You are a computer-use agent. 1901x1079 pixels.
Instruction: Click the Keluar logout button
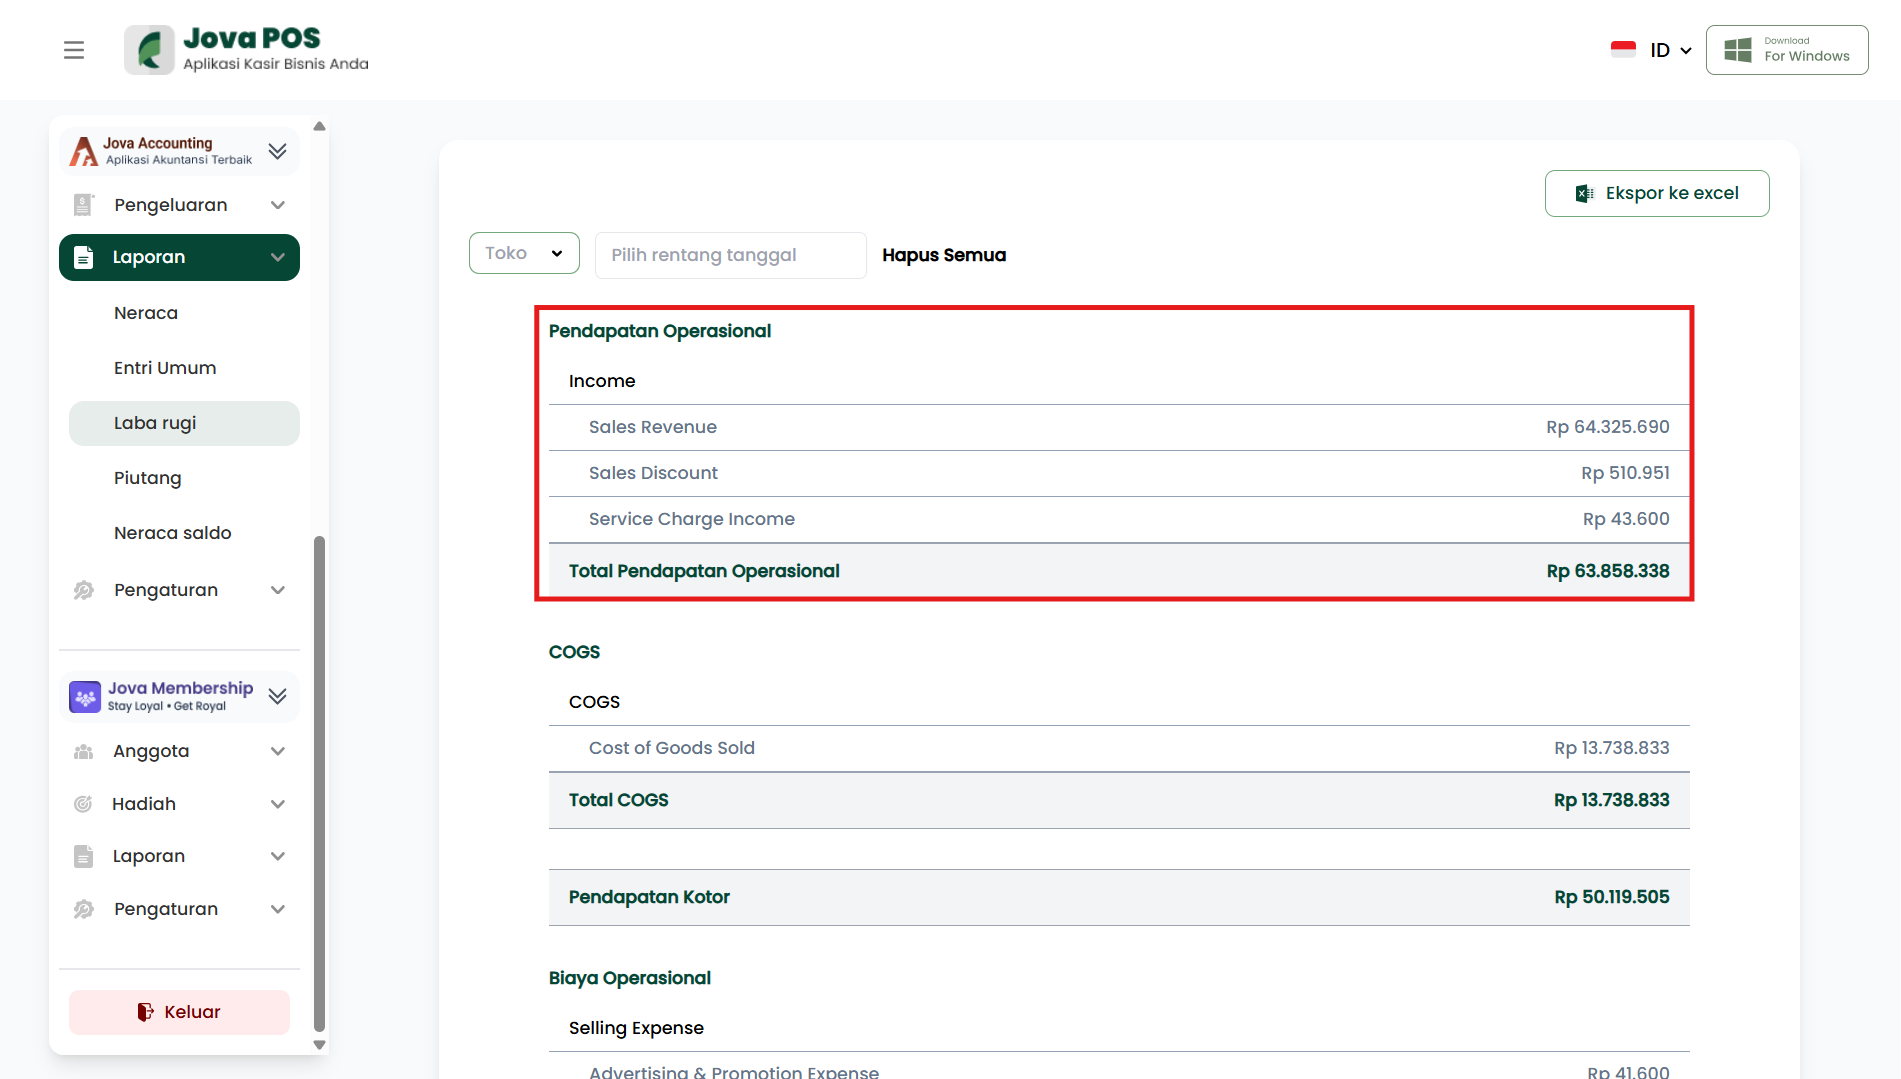(179, 1012)
